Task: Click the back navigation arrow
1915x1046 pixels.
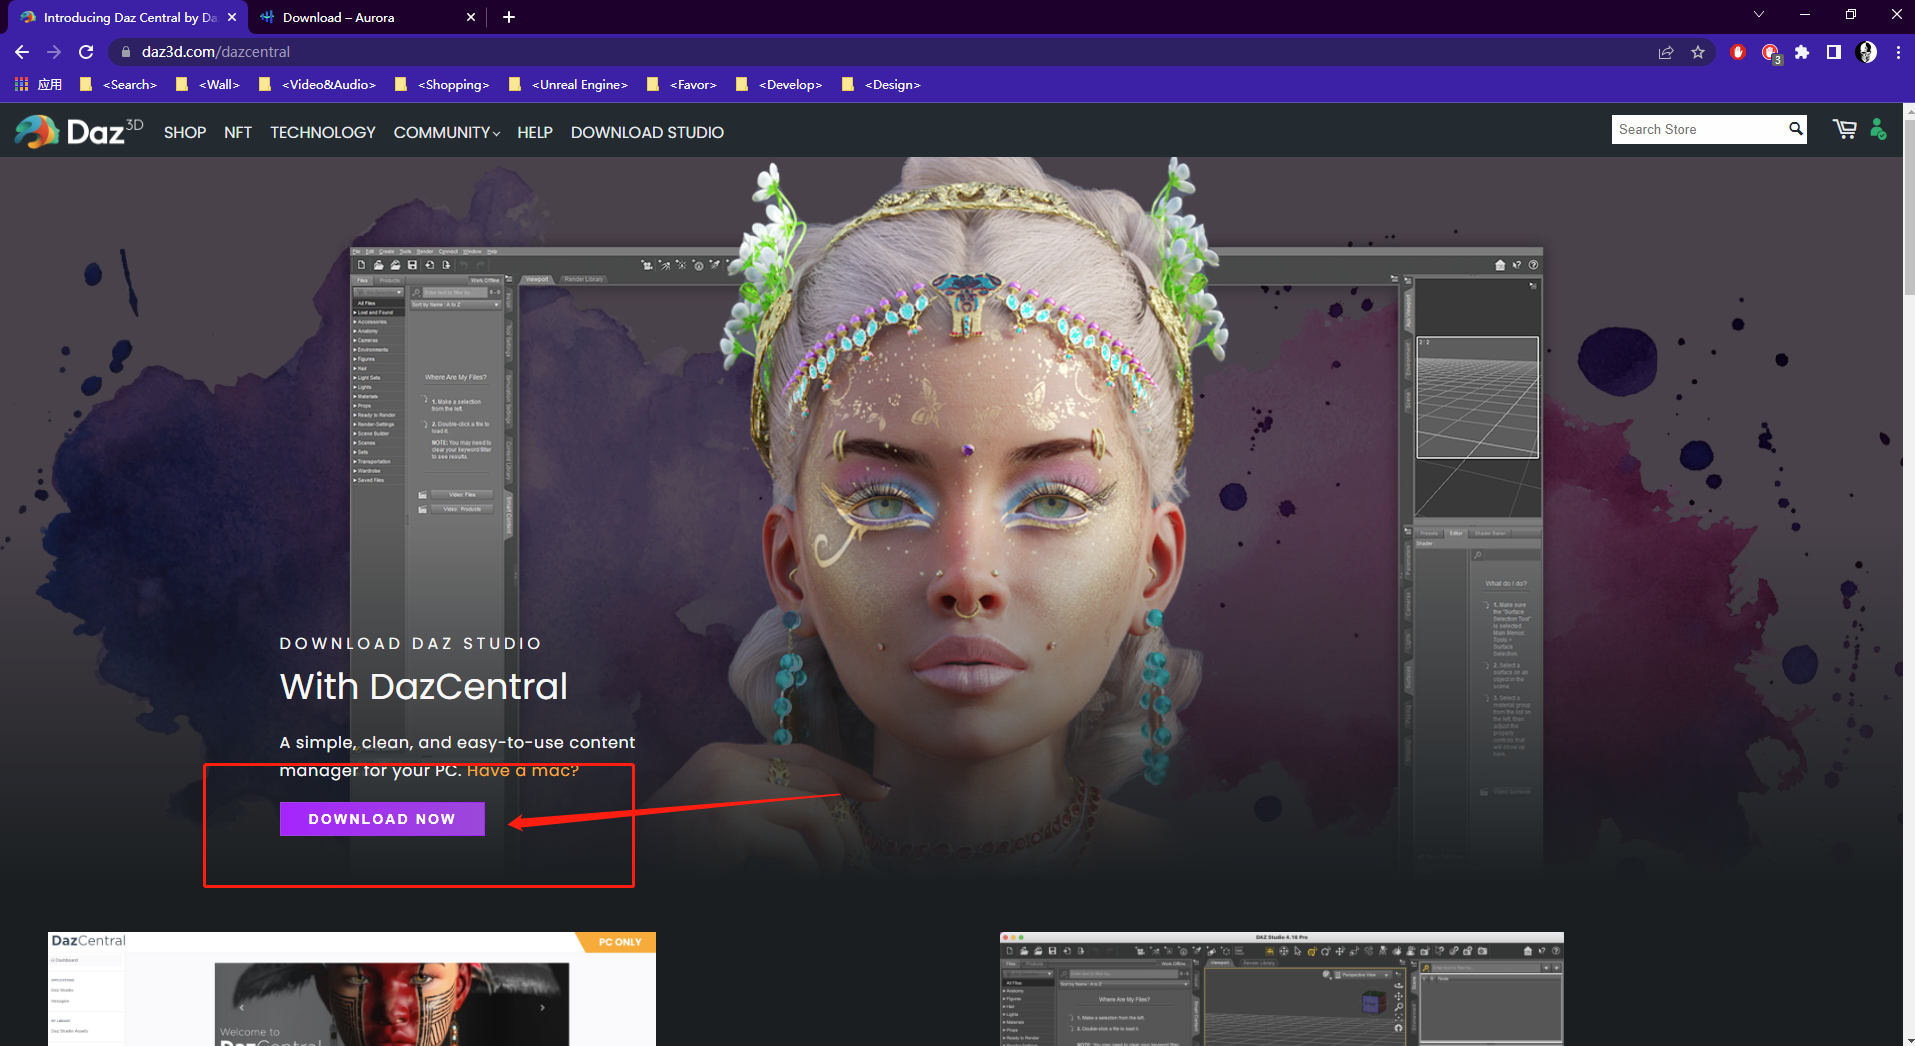Action: [21, 52]
